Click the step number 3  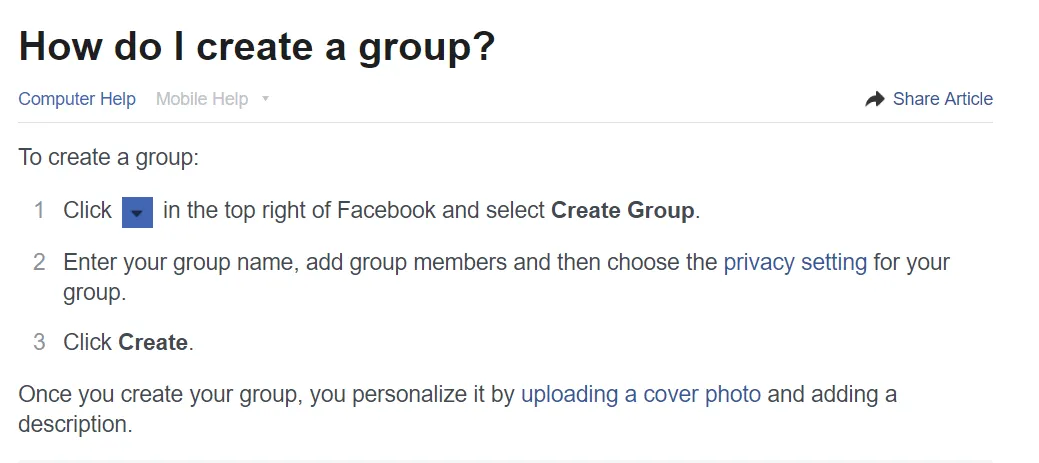[39, 342]
